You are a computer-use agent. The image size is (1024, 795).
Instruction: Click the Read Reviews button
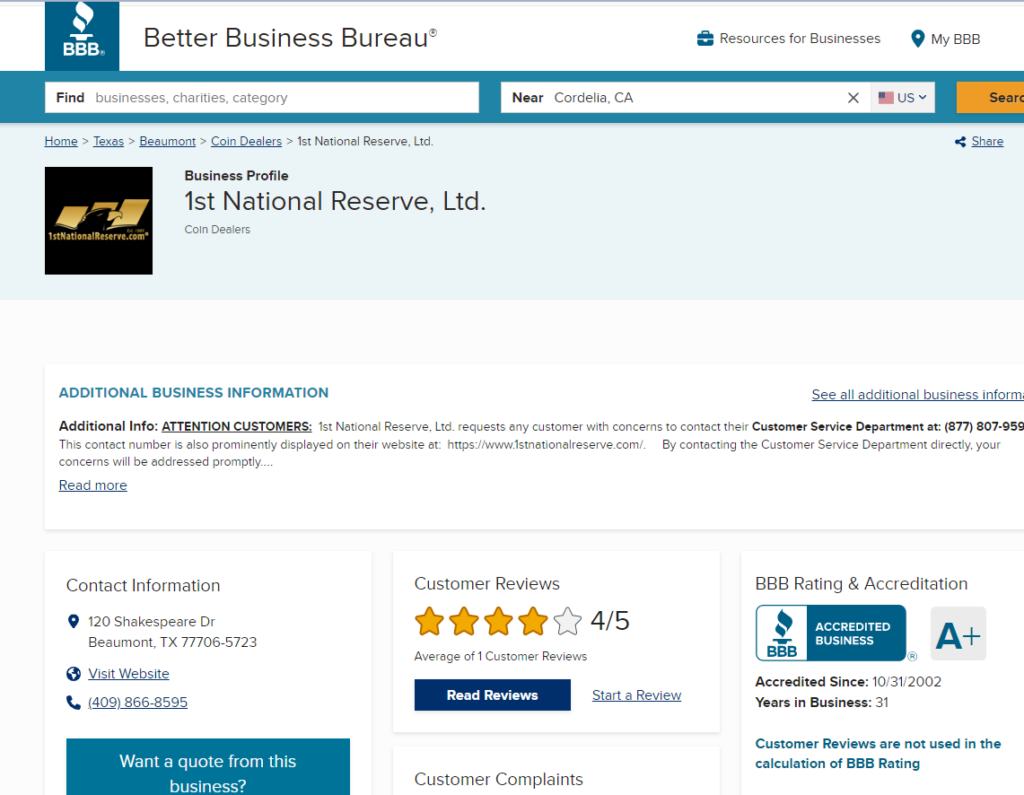tap(492, 695)
